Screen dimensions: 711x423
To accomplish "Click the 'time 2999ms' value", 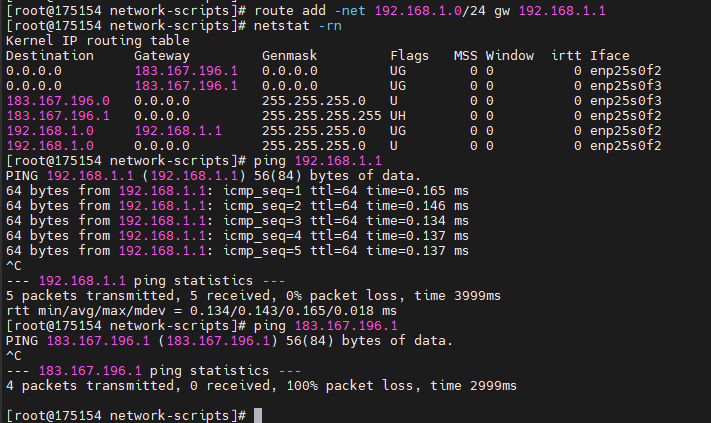I will [x=473, y=385].
